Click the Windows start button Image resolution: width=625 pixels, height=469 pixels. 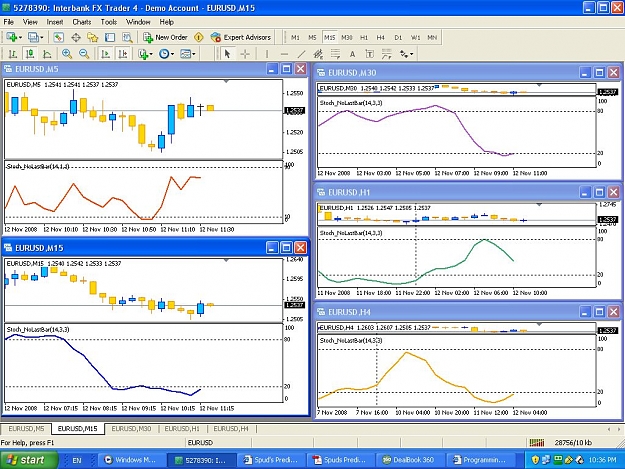coord(29,460)
